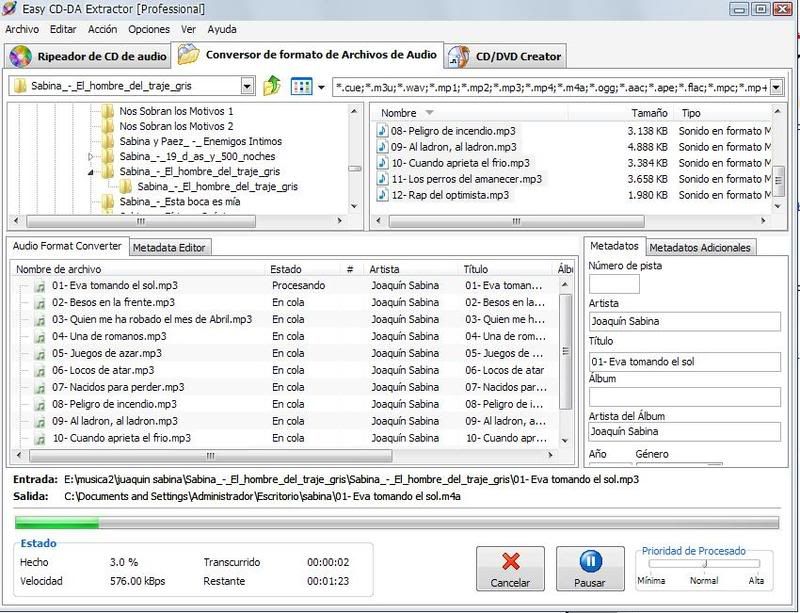Open the Ver menu
Screen dimensions: 800x613
click(x=188, y=29)
